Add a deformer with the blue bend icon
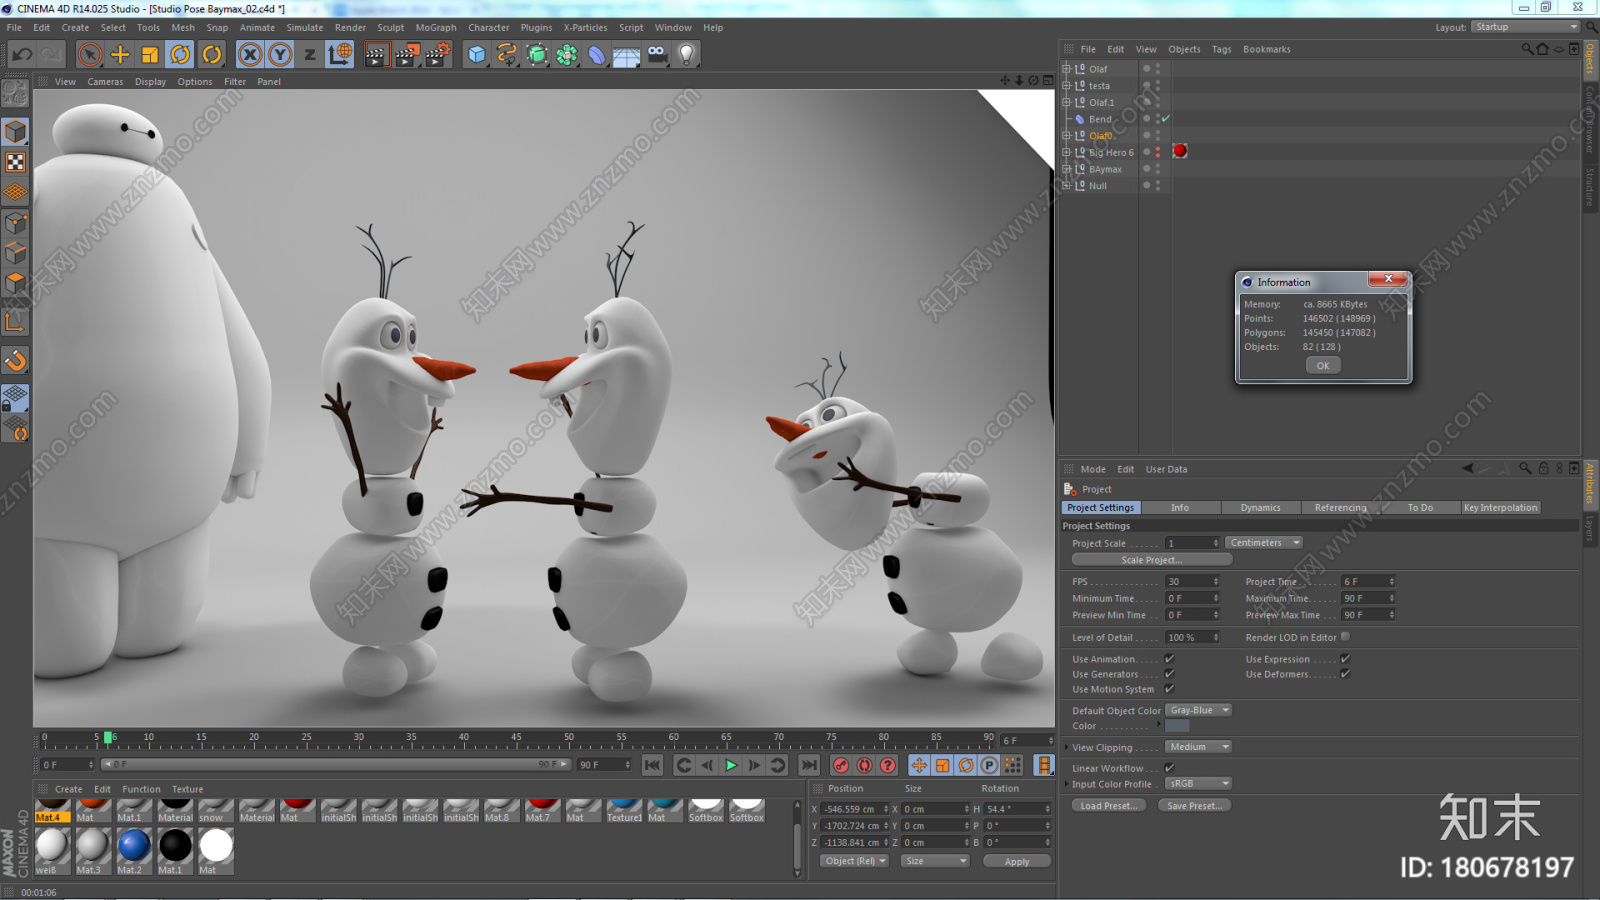Viewport: 1600px width, 900px height. pos(597,54)
